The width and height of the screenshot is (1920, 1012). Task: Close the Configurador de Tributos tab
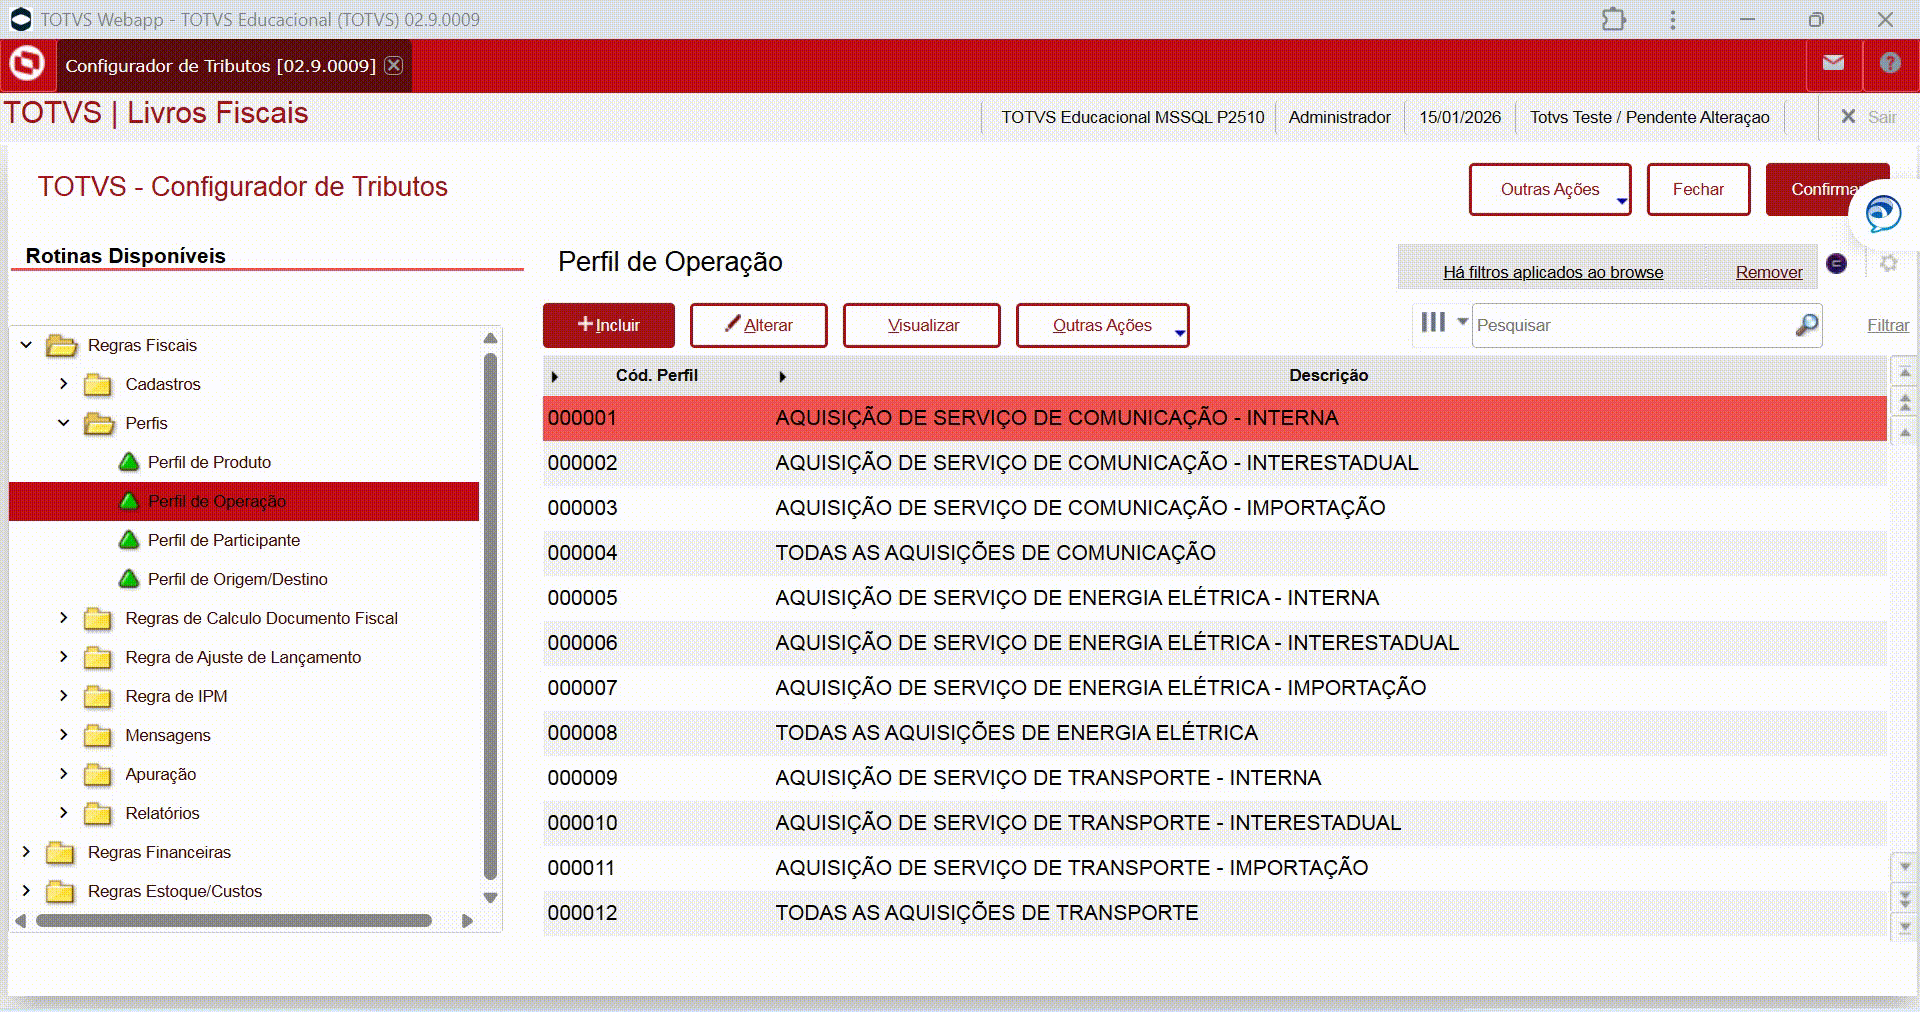tap(394, 65)
